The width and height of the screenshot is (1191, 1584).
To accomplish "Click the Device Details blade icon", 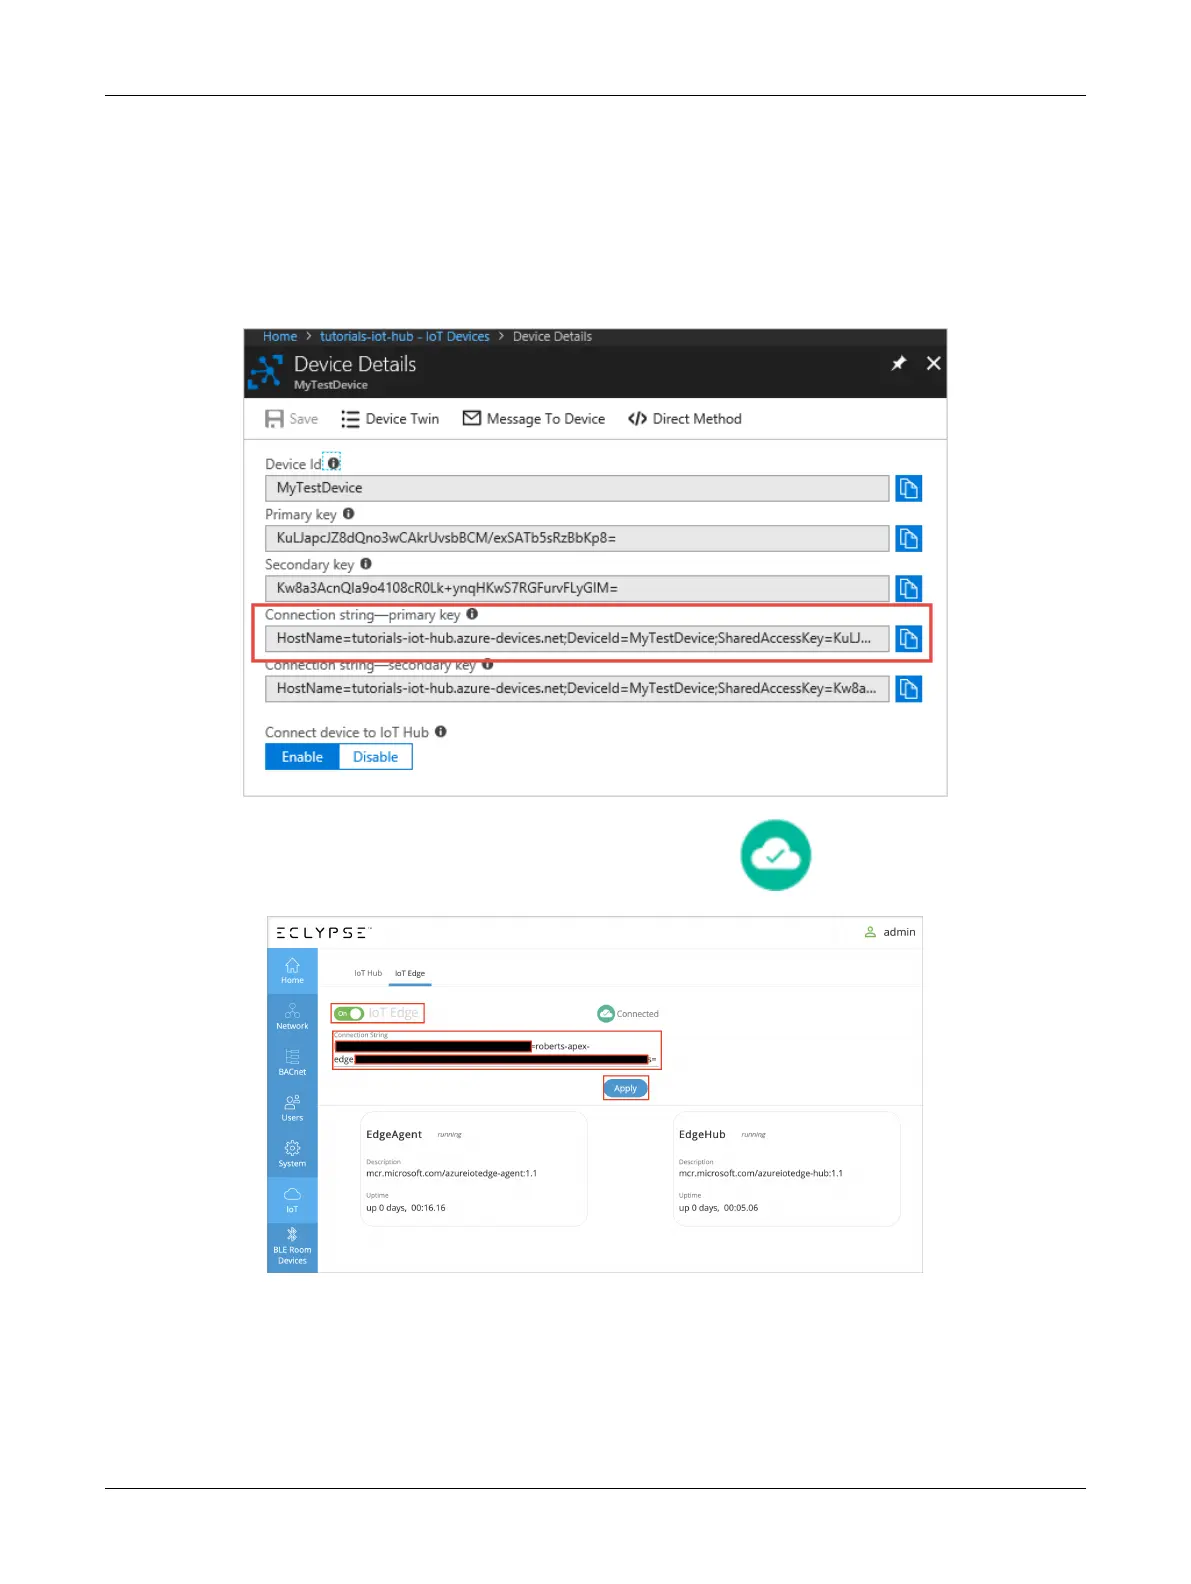I will [266, 371].
